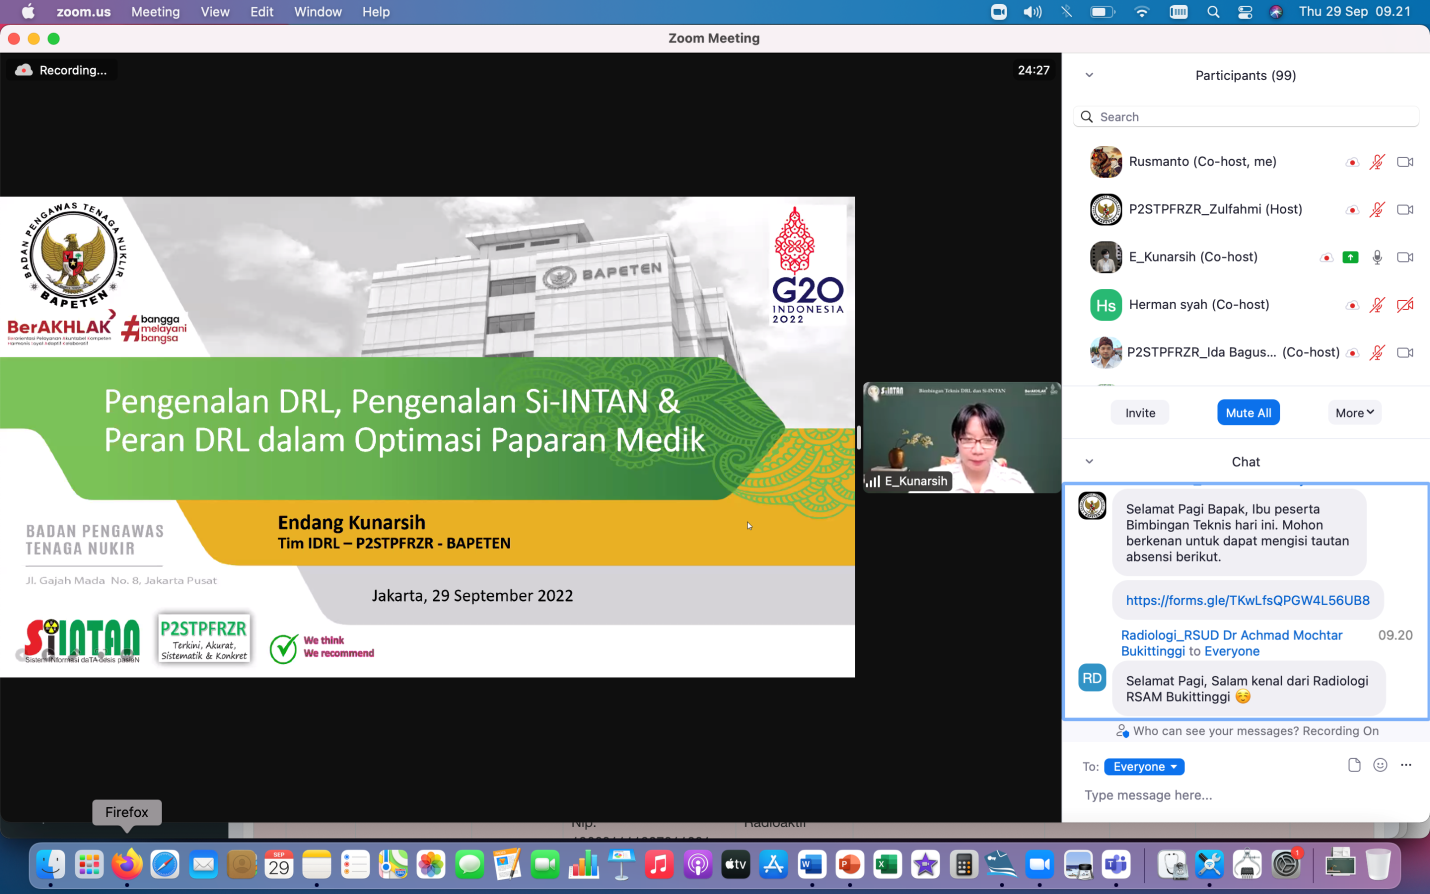The image size is (1430, 894).
Task: Collapse the Chat panel using its chevron
Action: click(x=1089, y=462)
